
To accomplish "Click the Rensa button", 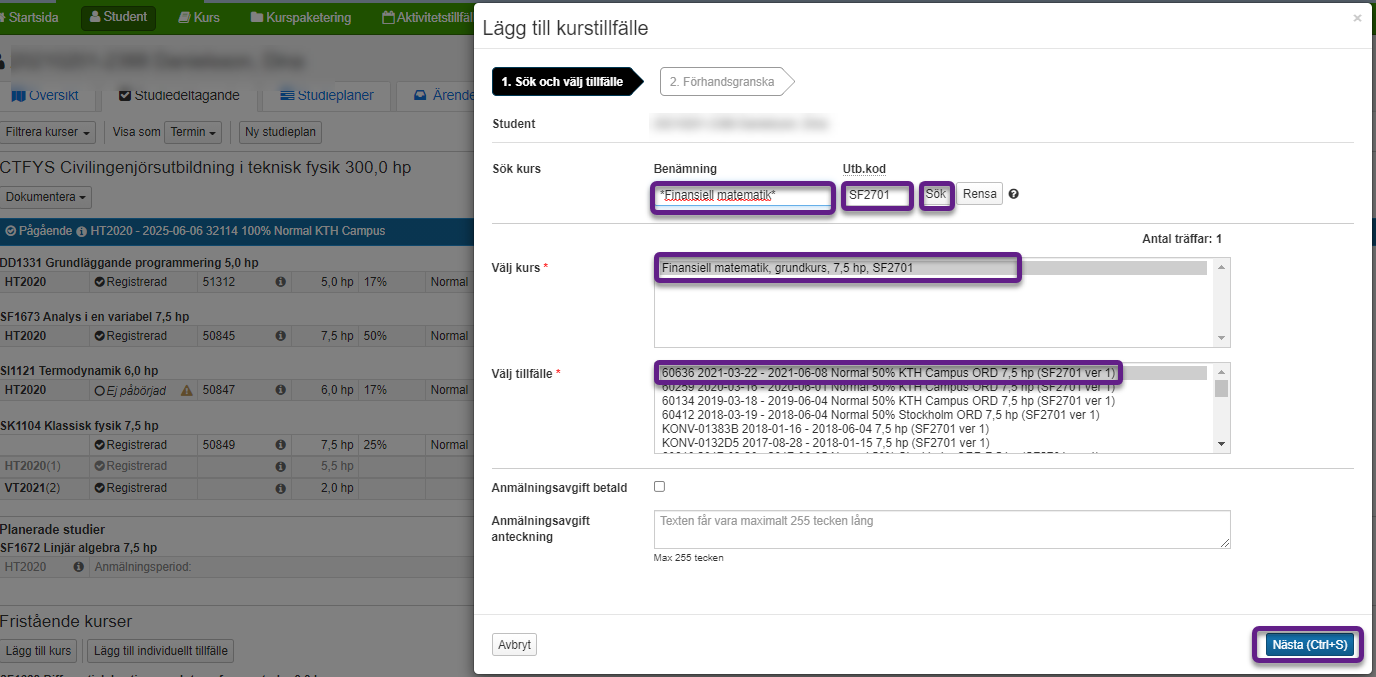I will pyautogui.click(x=980, y=194).
